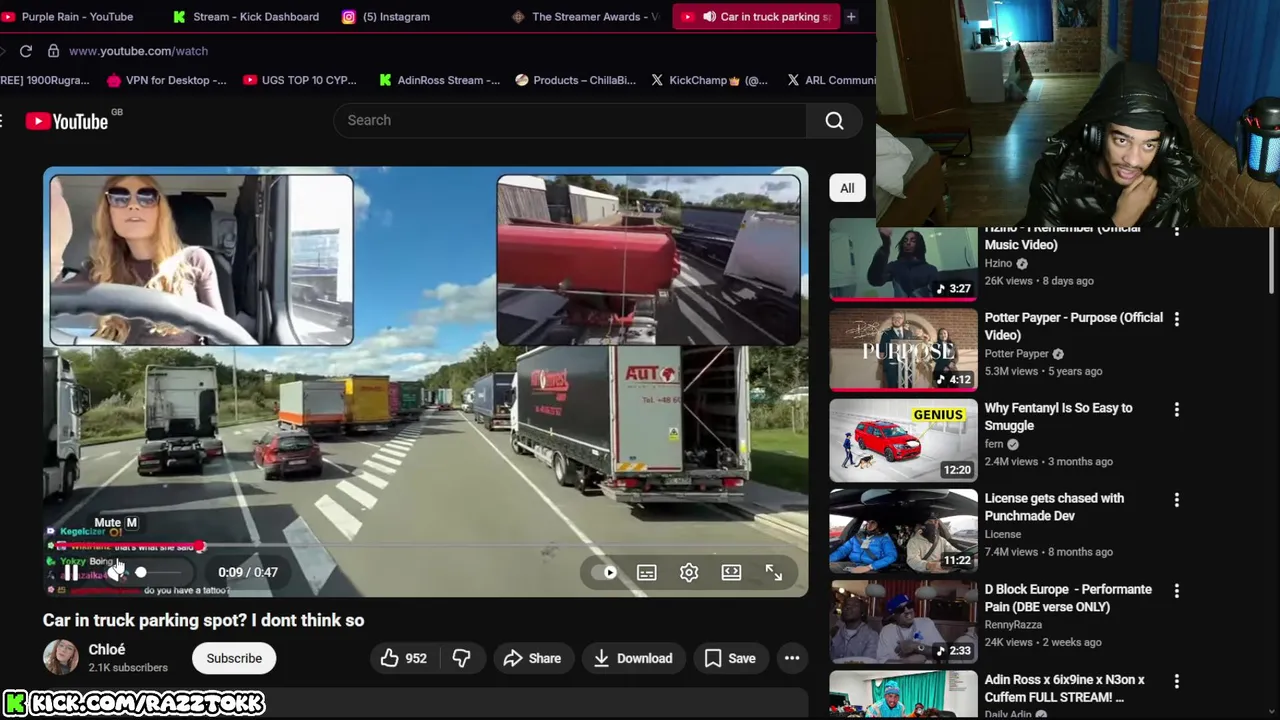This screenshot has width=1280, height=720.
Task: Focus the YouTube Search field
Action: [x=570, y=120]
